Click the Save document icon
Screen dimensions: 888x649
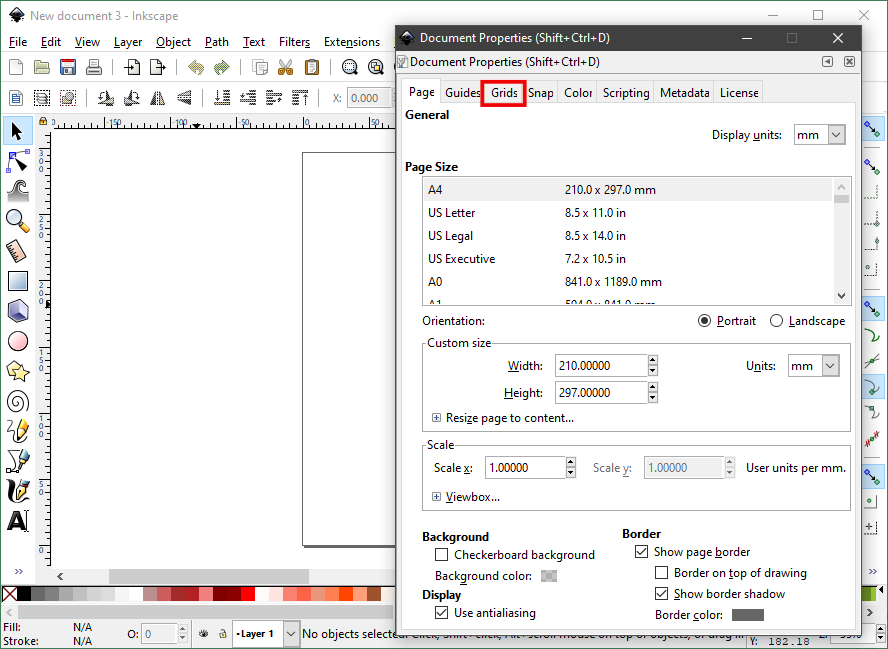coord(68,68)
